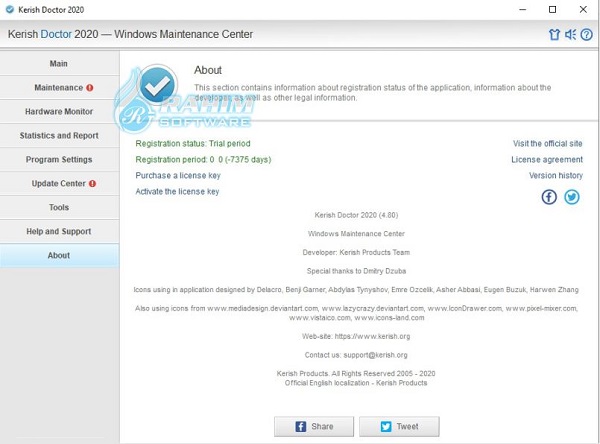600x444 pixels.
Task: Toggle the sound speaker icon in header
Action: point(570,35)
